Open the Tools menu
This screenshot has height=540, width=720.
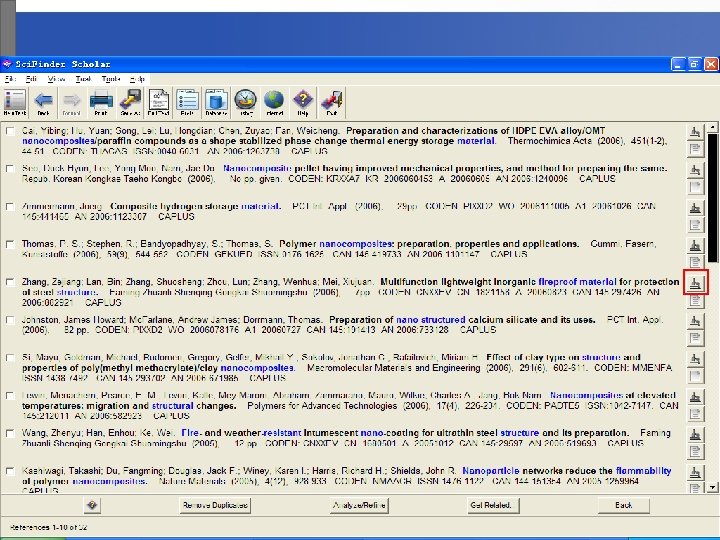point(111,79)
